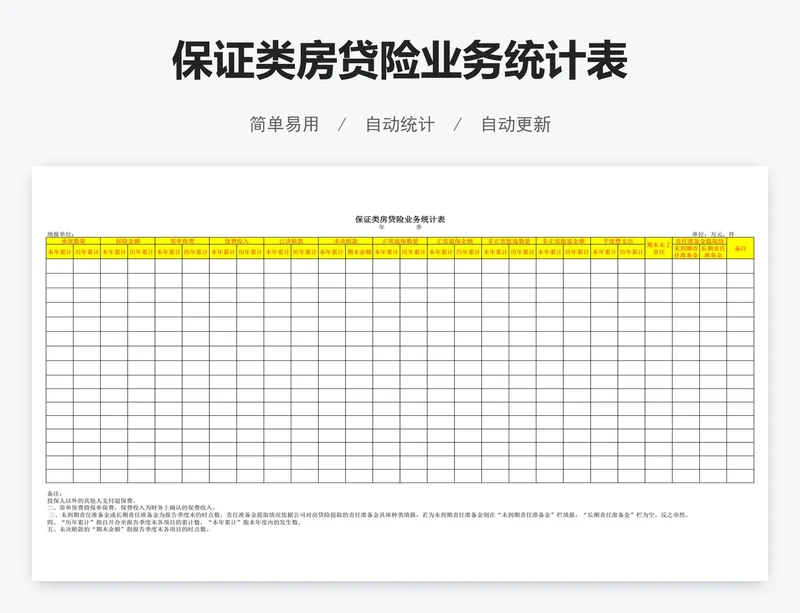Select the 单位：万元、件 label

coord(713,234)
